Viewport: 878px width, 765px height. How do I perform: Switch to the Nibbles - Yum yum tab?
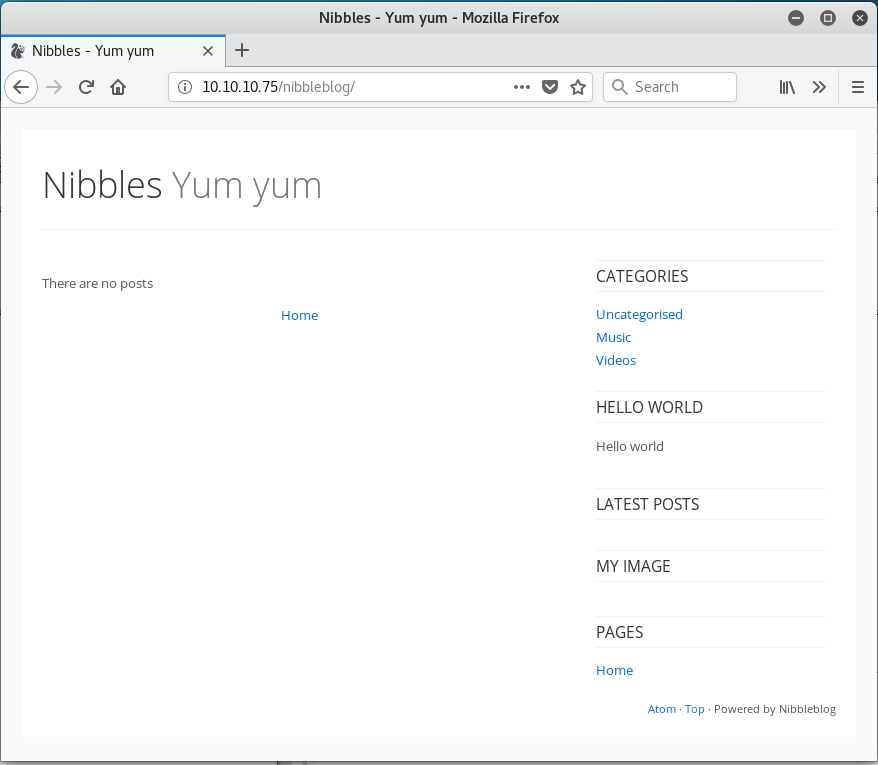coord(110,50)
